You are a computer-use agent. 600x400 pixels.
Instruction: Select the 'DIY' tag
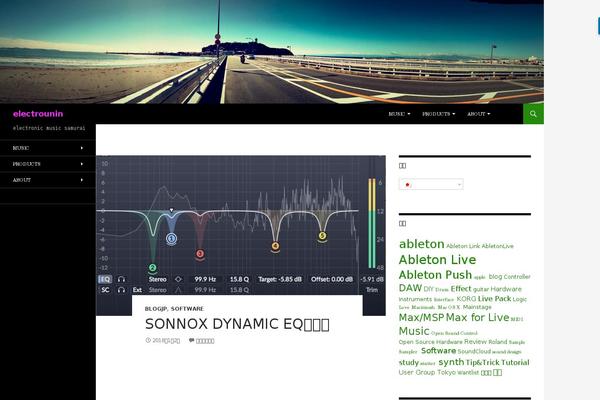(428, 289)
